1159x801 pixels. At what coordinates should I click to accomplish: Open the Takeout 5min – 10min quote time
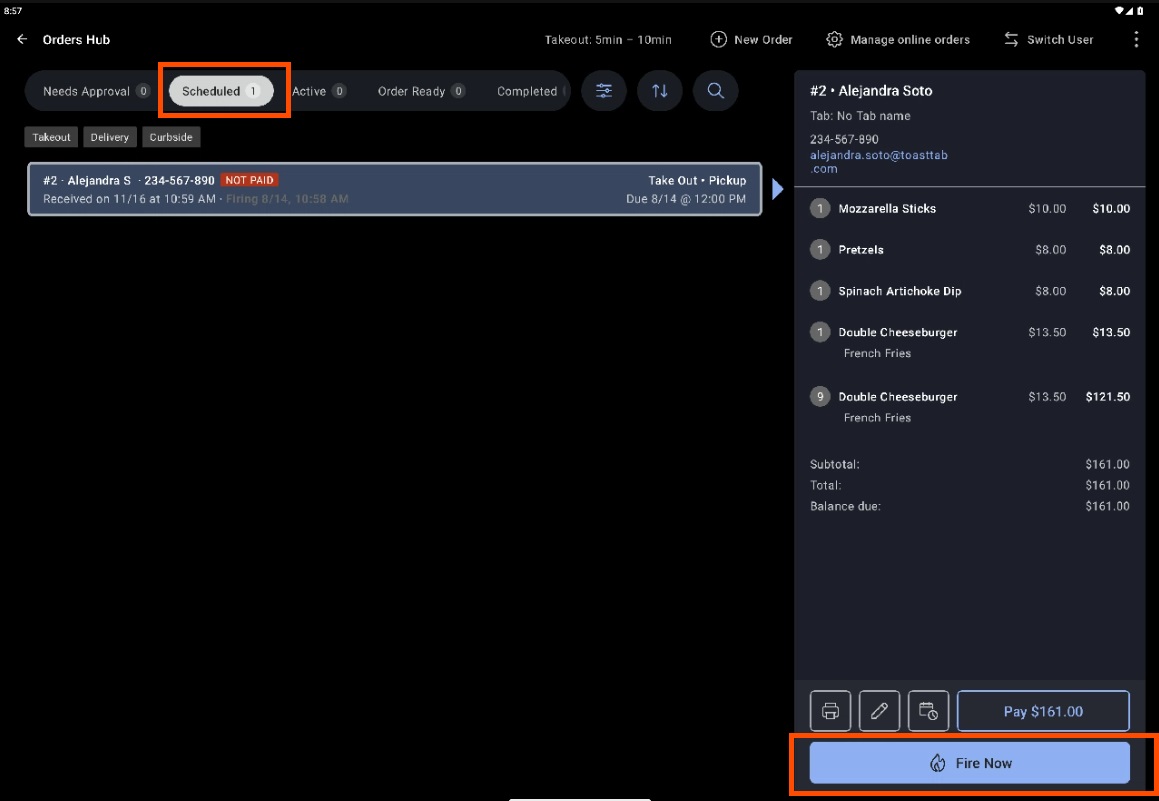pyautogui.click(x=608, y=40)
